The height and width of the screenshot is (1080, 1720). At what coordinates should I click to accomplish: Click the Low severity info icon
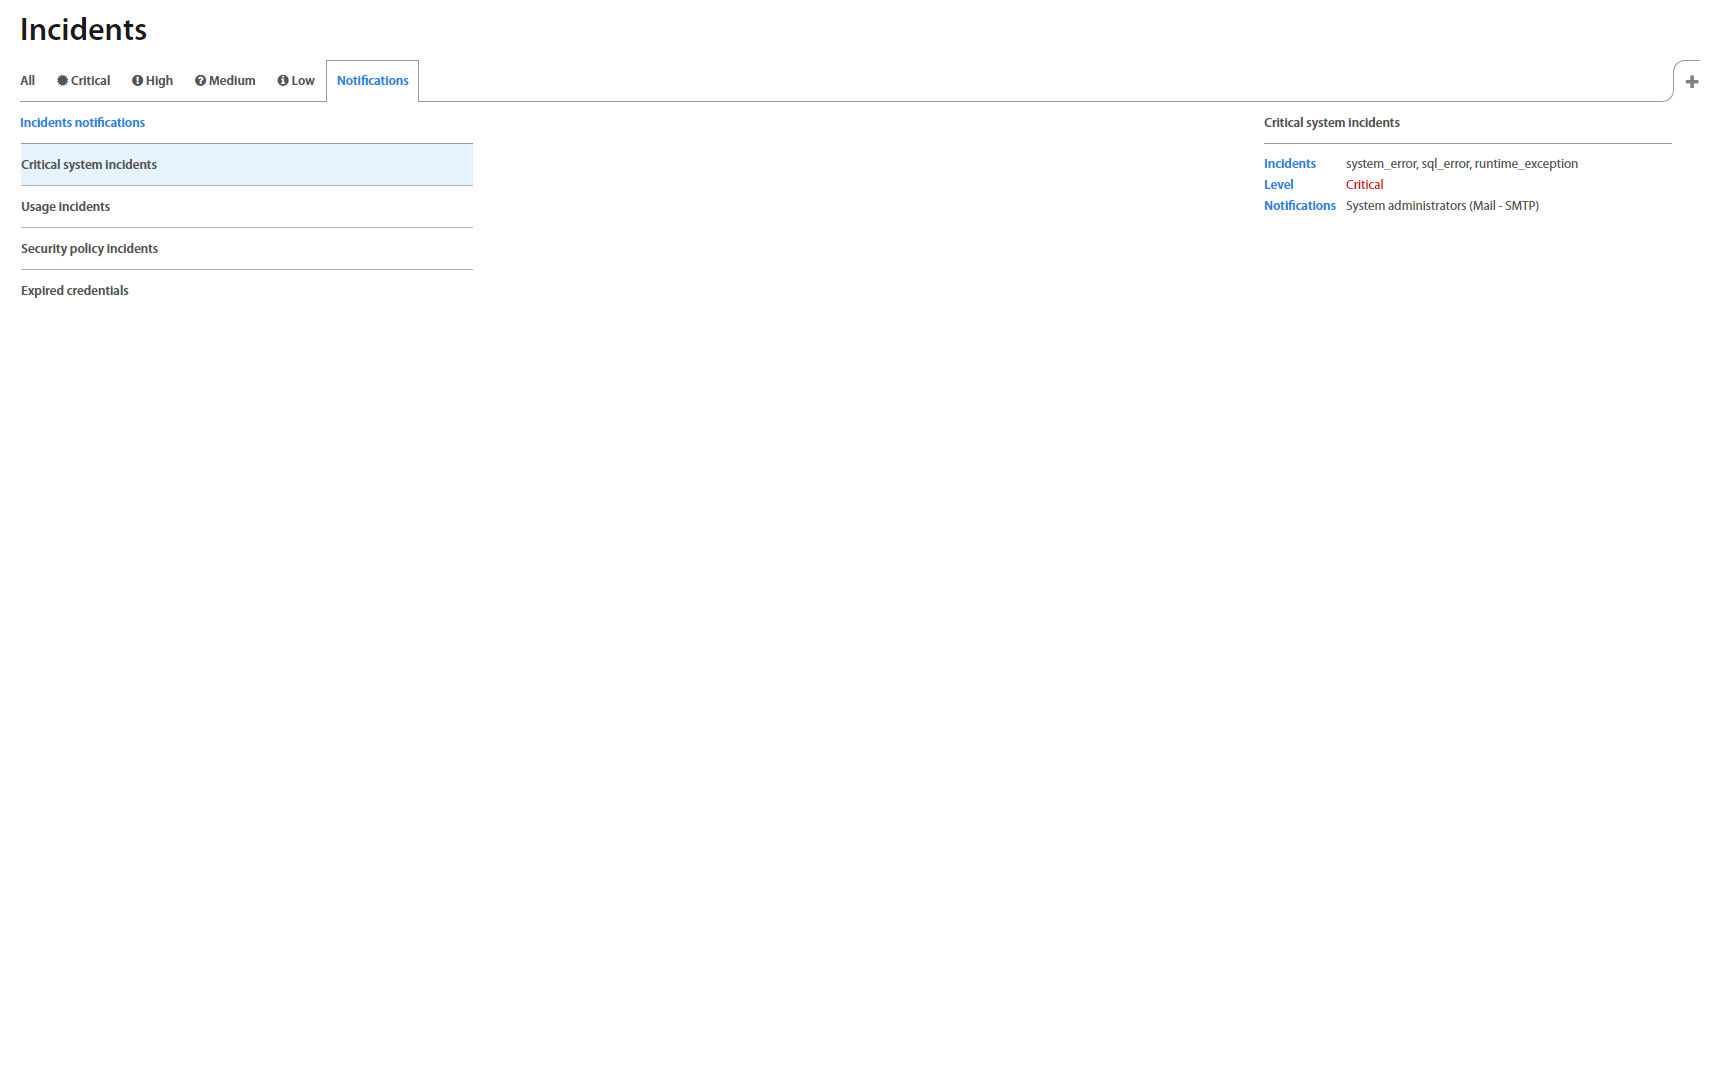[x=283, y=81]
